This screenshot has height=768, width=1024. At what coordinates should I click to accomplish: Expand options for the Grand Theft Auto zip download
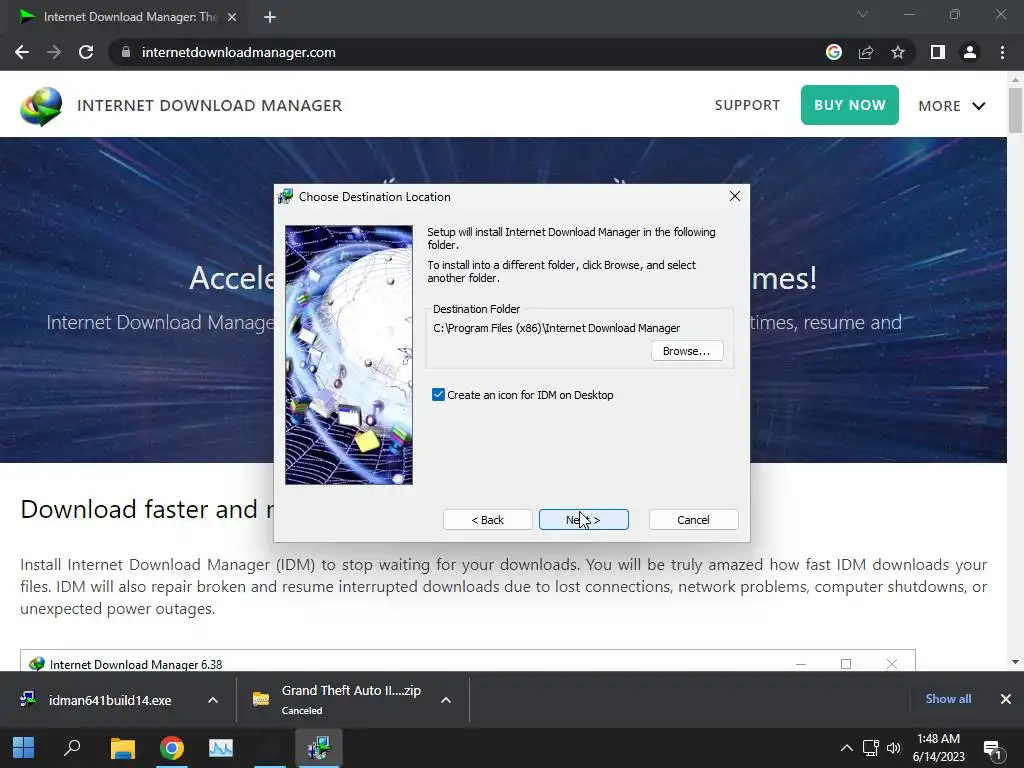446,700
